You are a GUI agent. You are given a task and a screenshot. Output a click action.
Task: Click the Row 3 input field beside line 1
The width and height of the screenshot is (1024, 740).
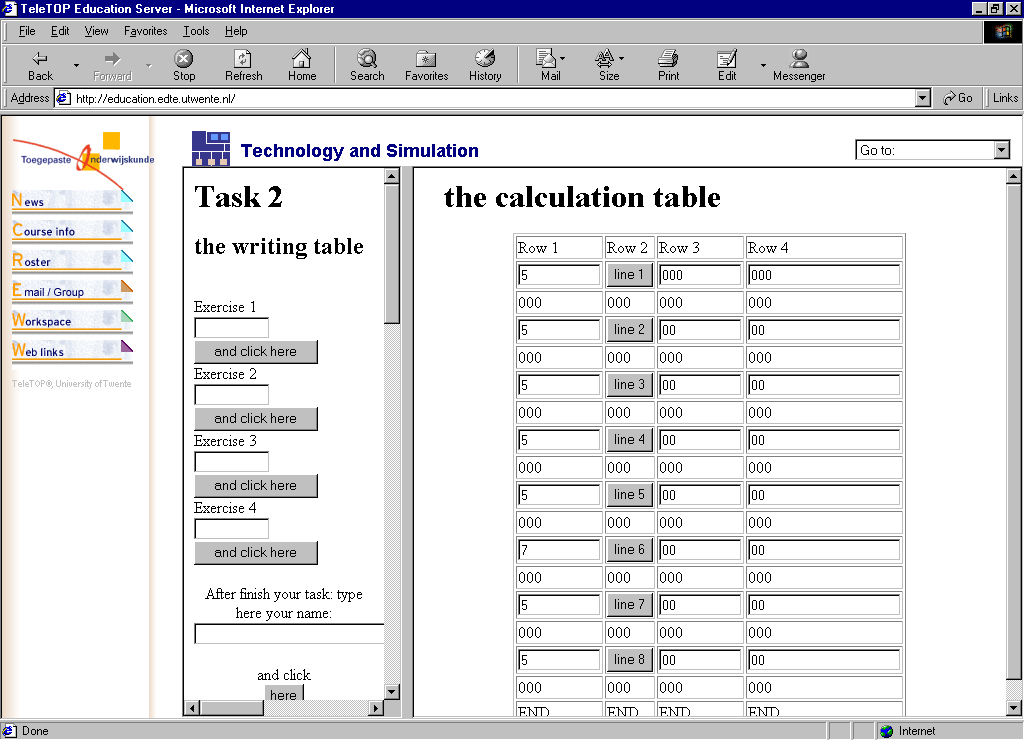pyautogui.click(x=699, y=275)
